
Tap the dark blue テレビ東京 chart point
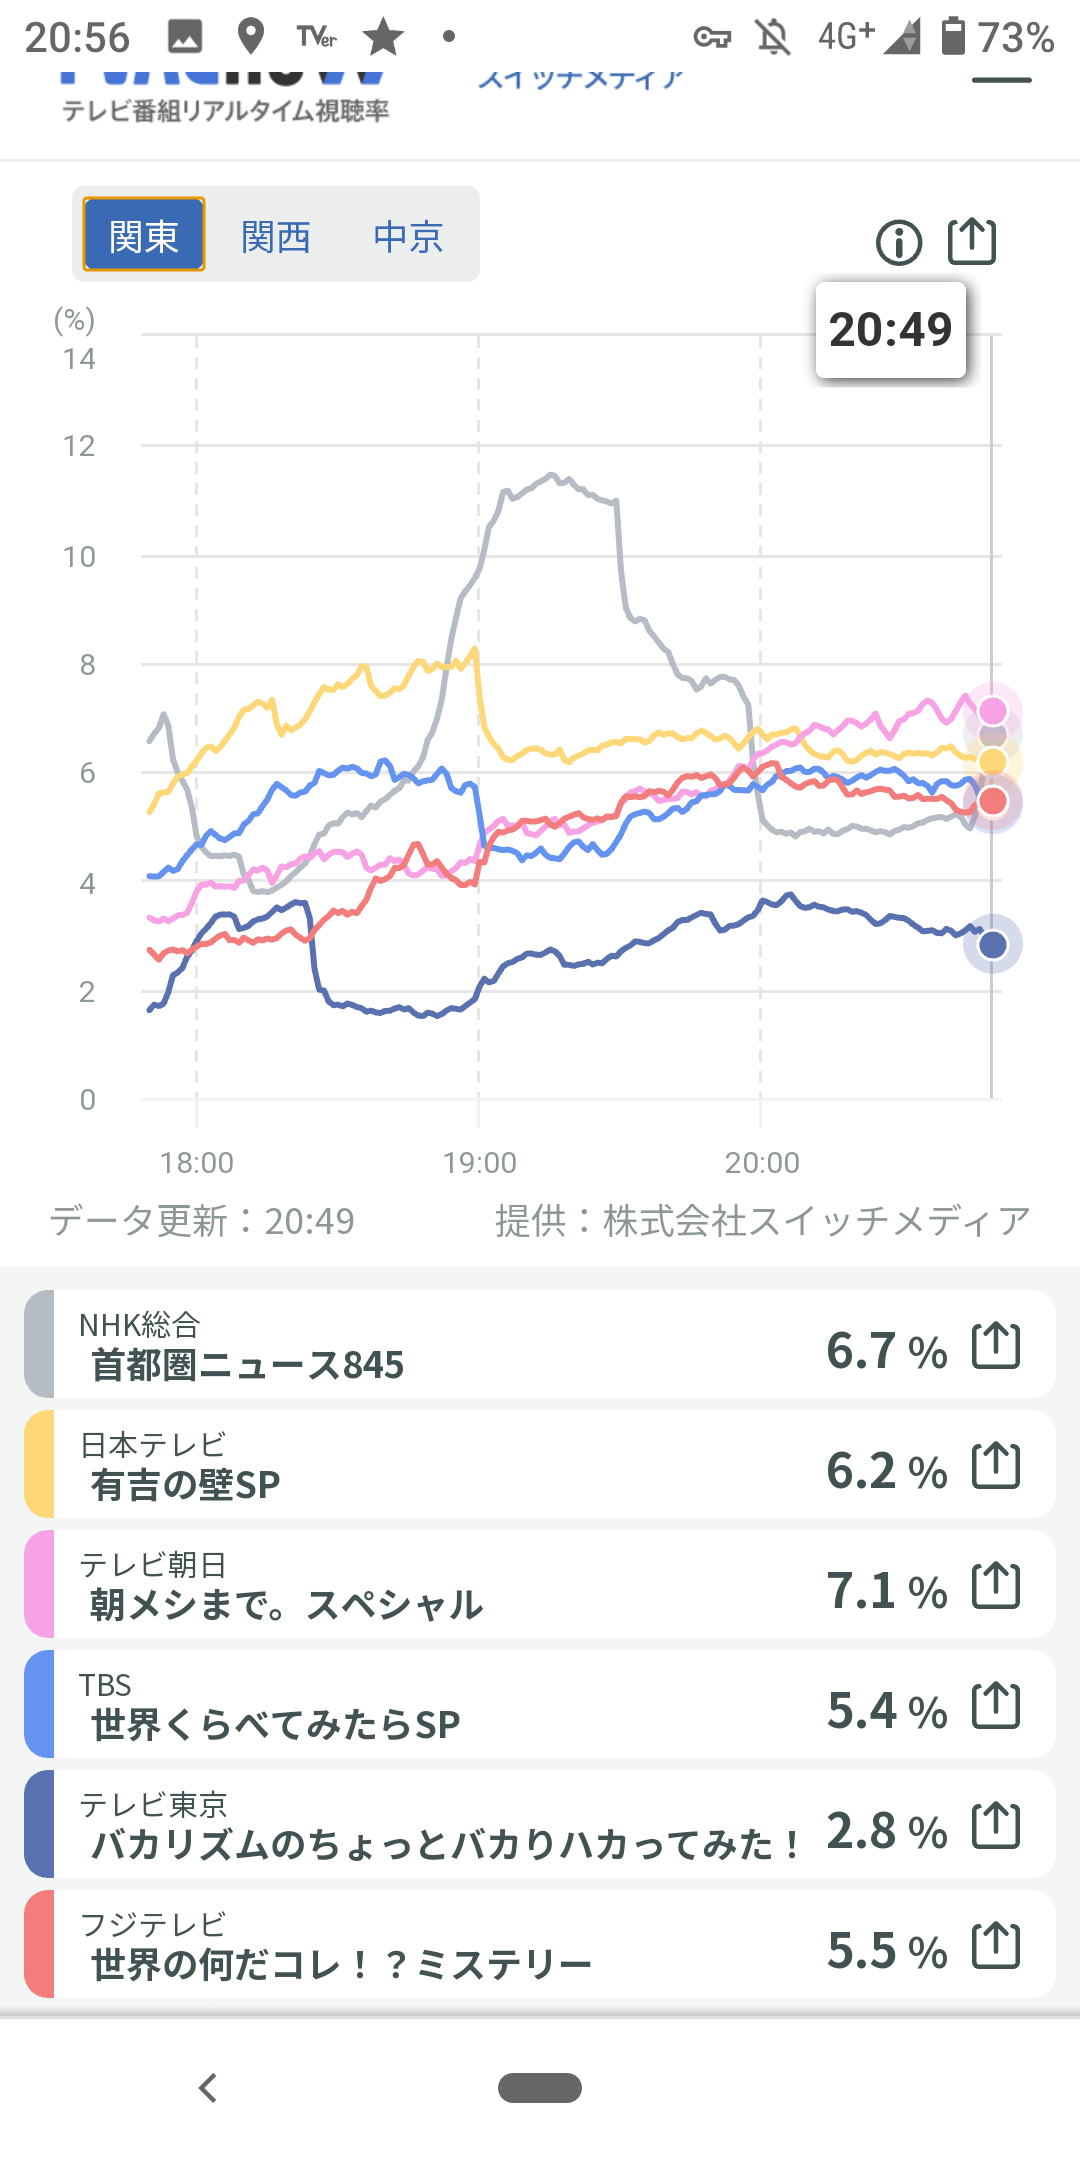click(x=992, y=944)
